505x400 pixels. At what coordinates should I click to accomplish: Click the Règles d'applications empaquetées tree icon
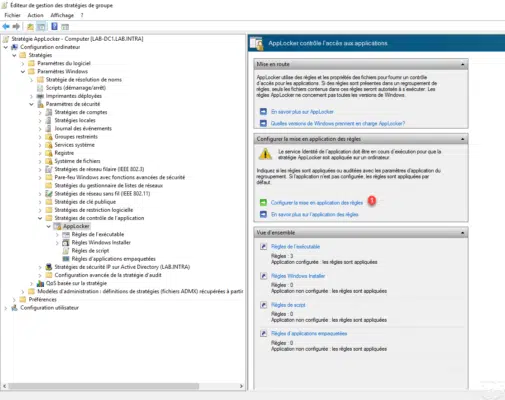click(x=66, y=259)
